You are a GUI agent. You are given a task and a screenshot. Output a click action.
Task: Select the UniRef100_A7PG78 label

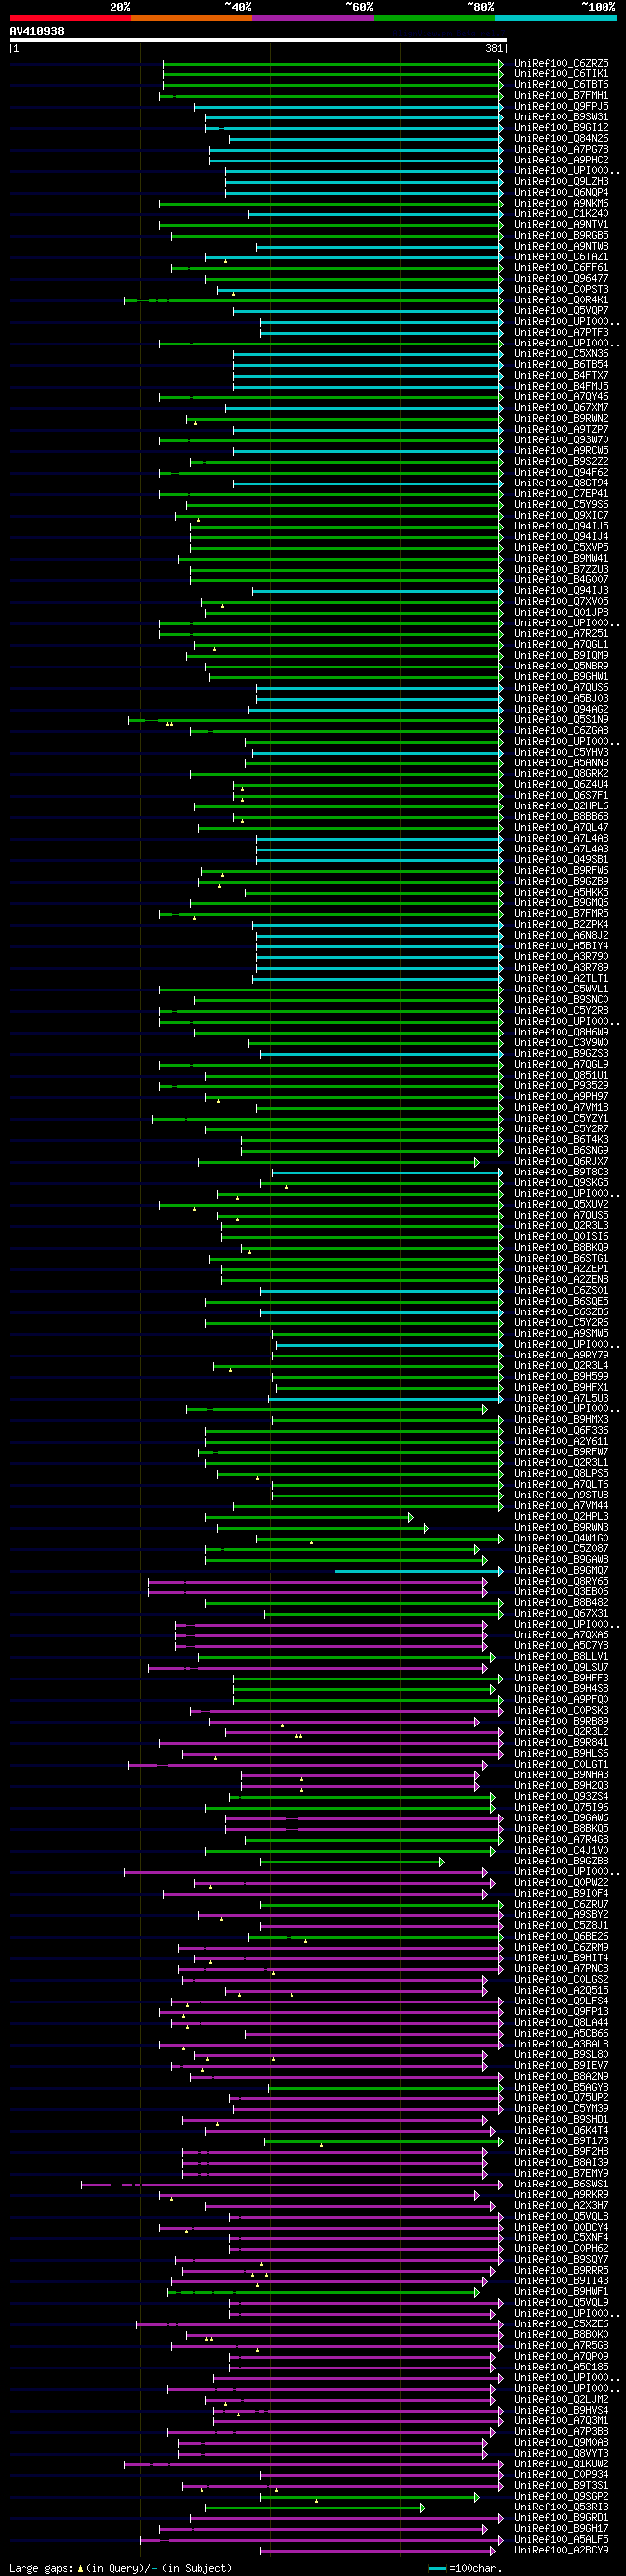coord(561,150)
